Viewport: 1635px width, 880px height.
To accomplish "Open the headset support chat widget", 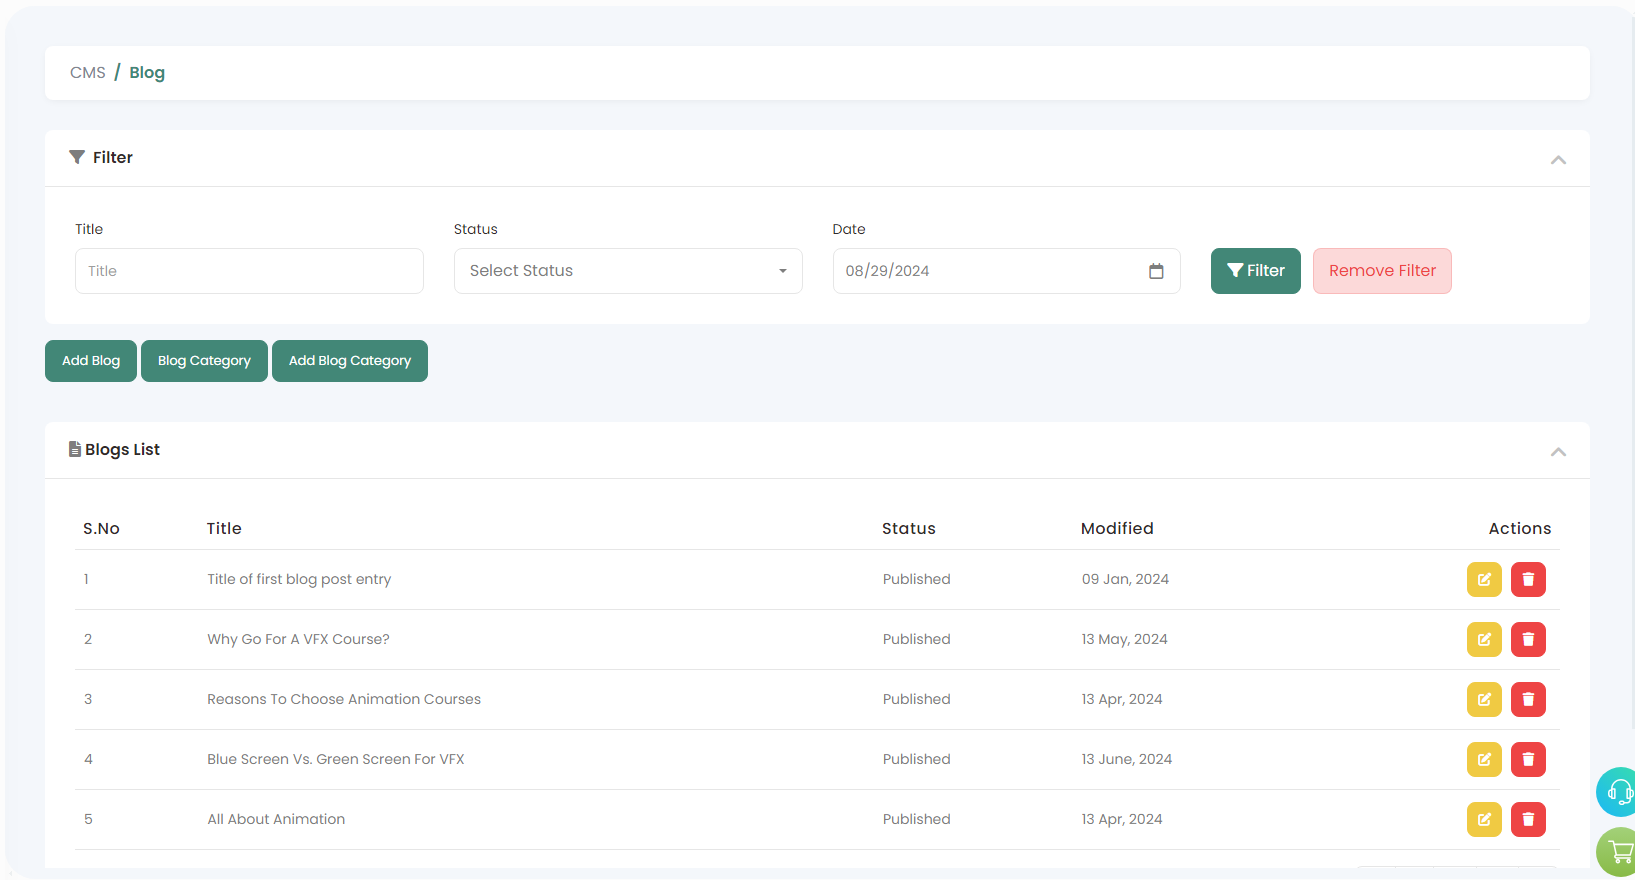I will pyautogui.click(x=1618, y=792).
